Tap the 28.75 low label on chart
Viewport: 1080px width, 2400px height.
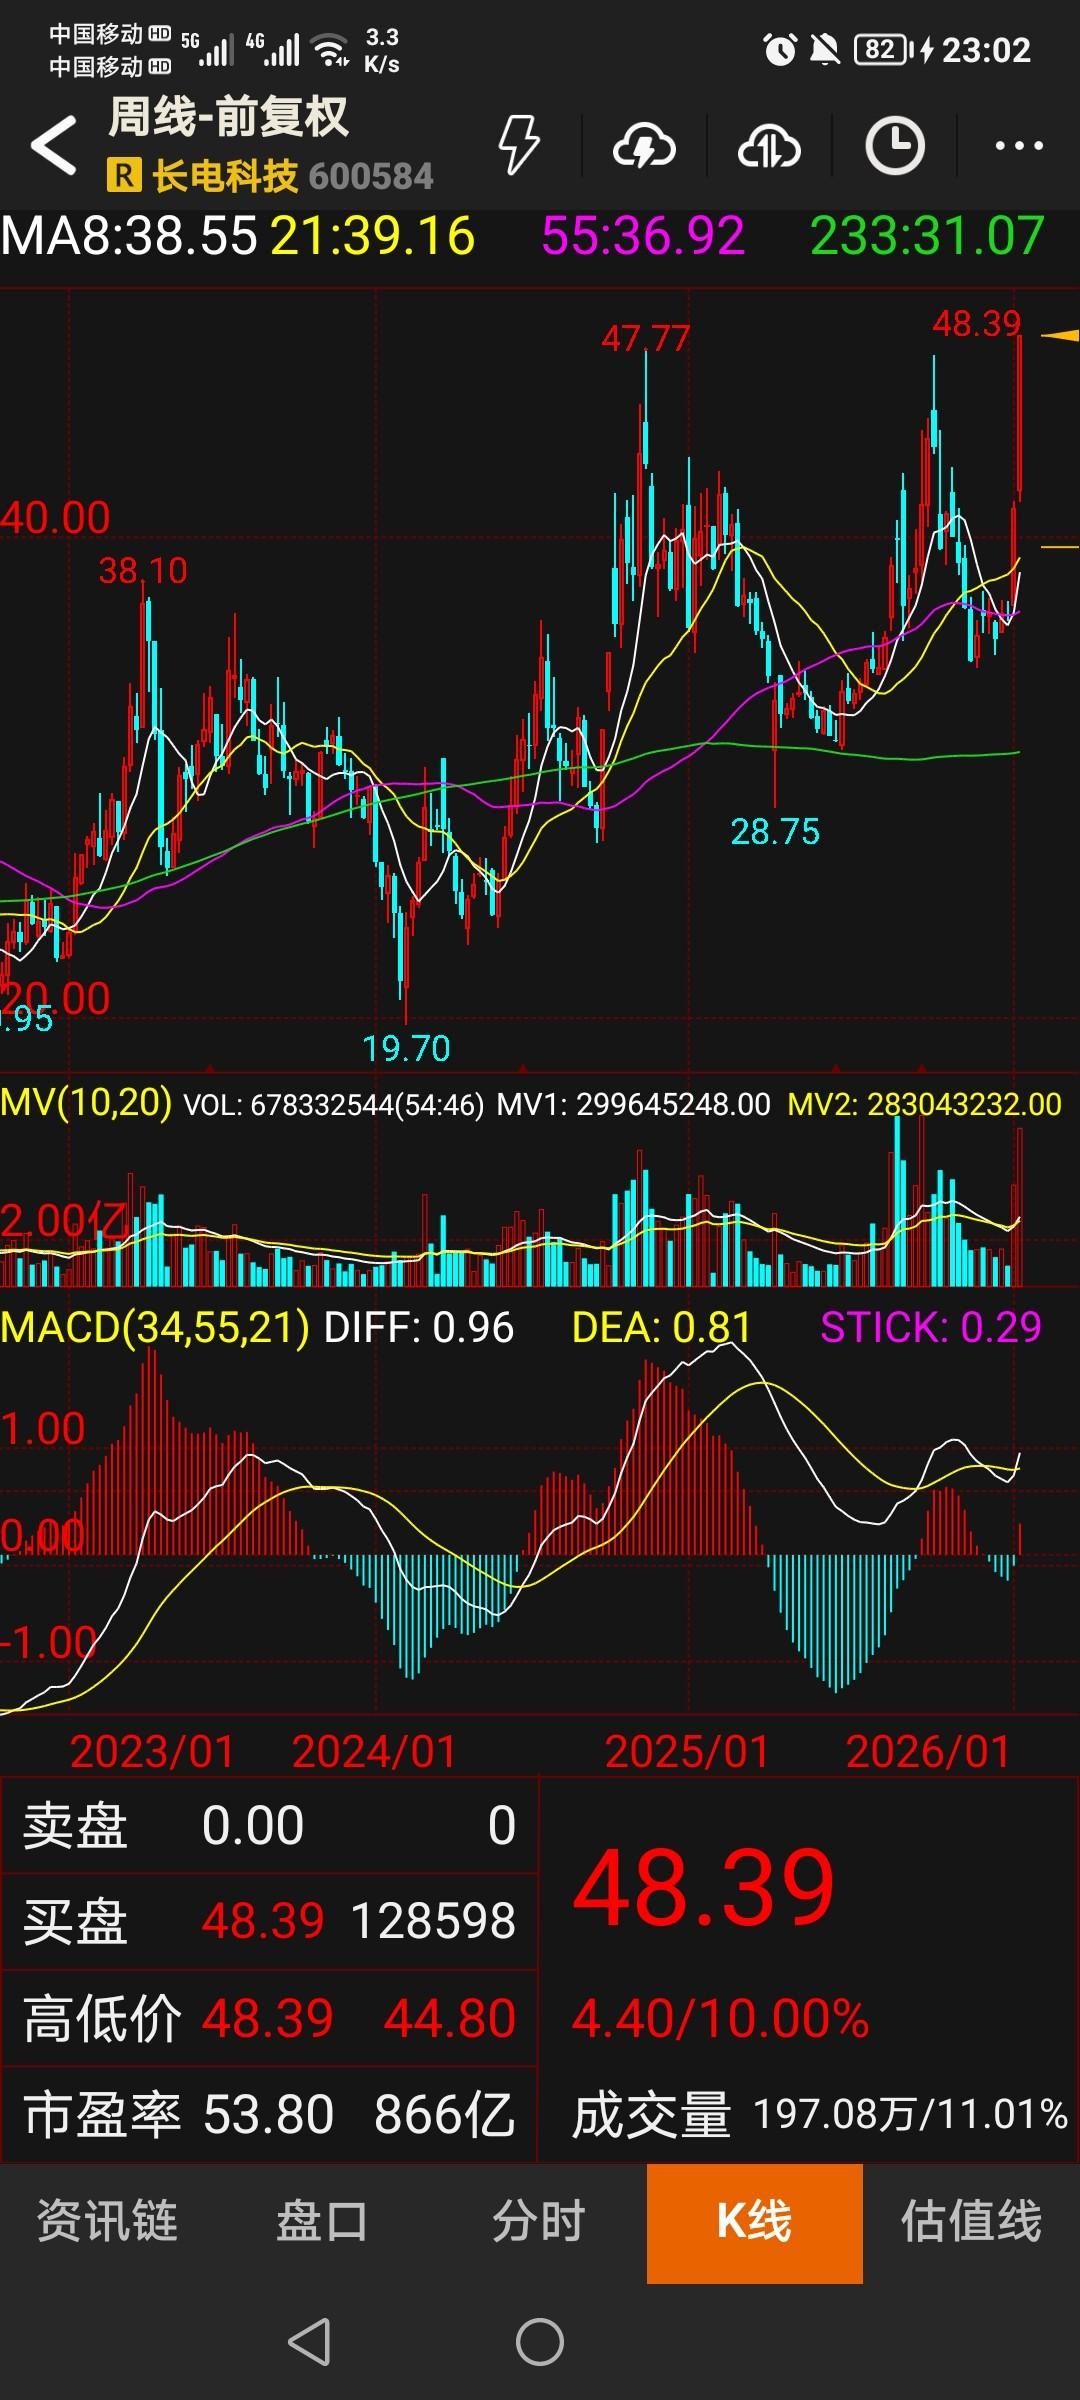775,831
